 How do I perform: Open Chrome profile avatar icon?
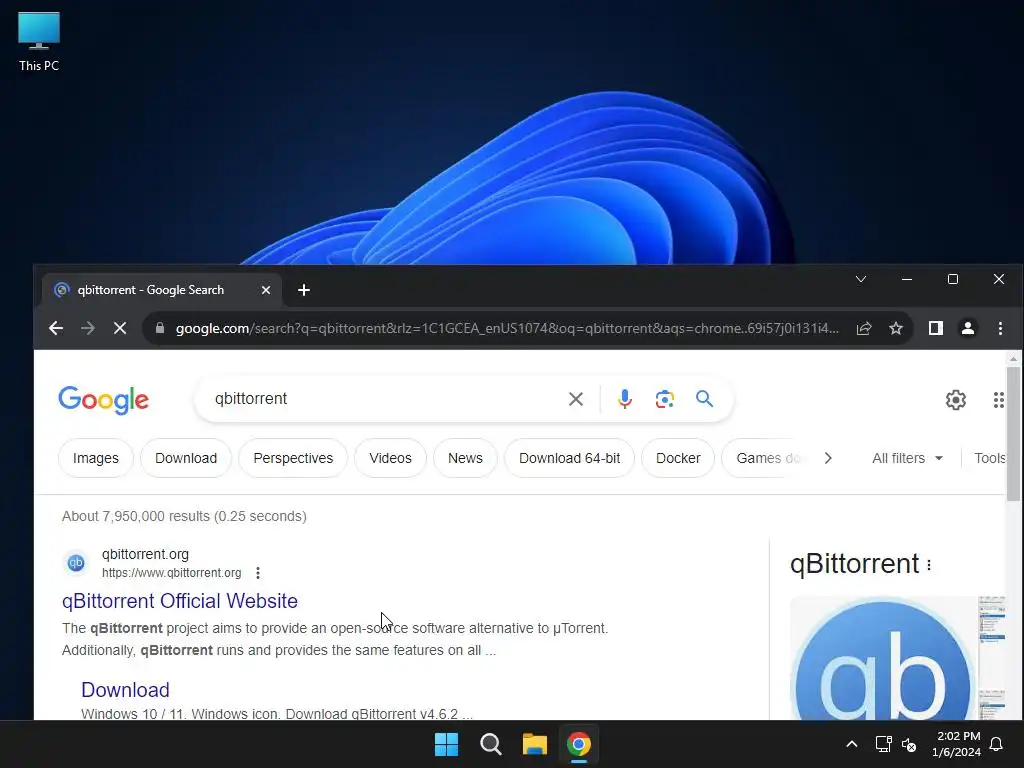(x=968, y=328)
